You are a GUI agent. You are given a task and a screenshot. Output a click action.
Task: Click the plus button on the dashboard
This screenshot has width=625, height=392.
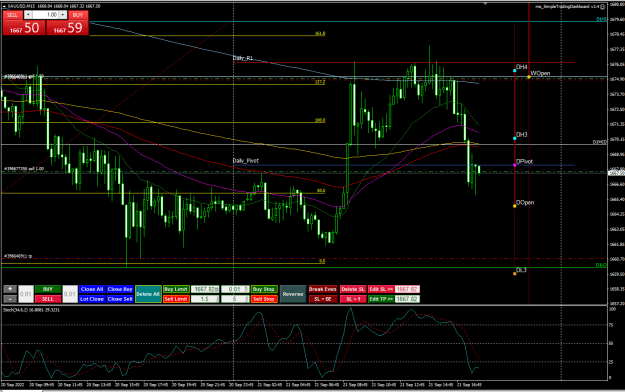(x=10, y=289)
